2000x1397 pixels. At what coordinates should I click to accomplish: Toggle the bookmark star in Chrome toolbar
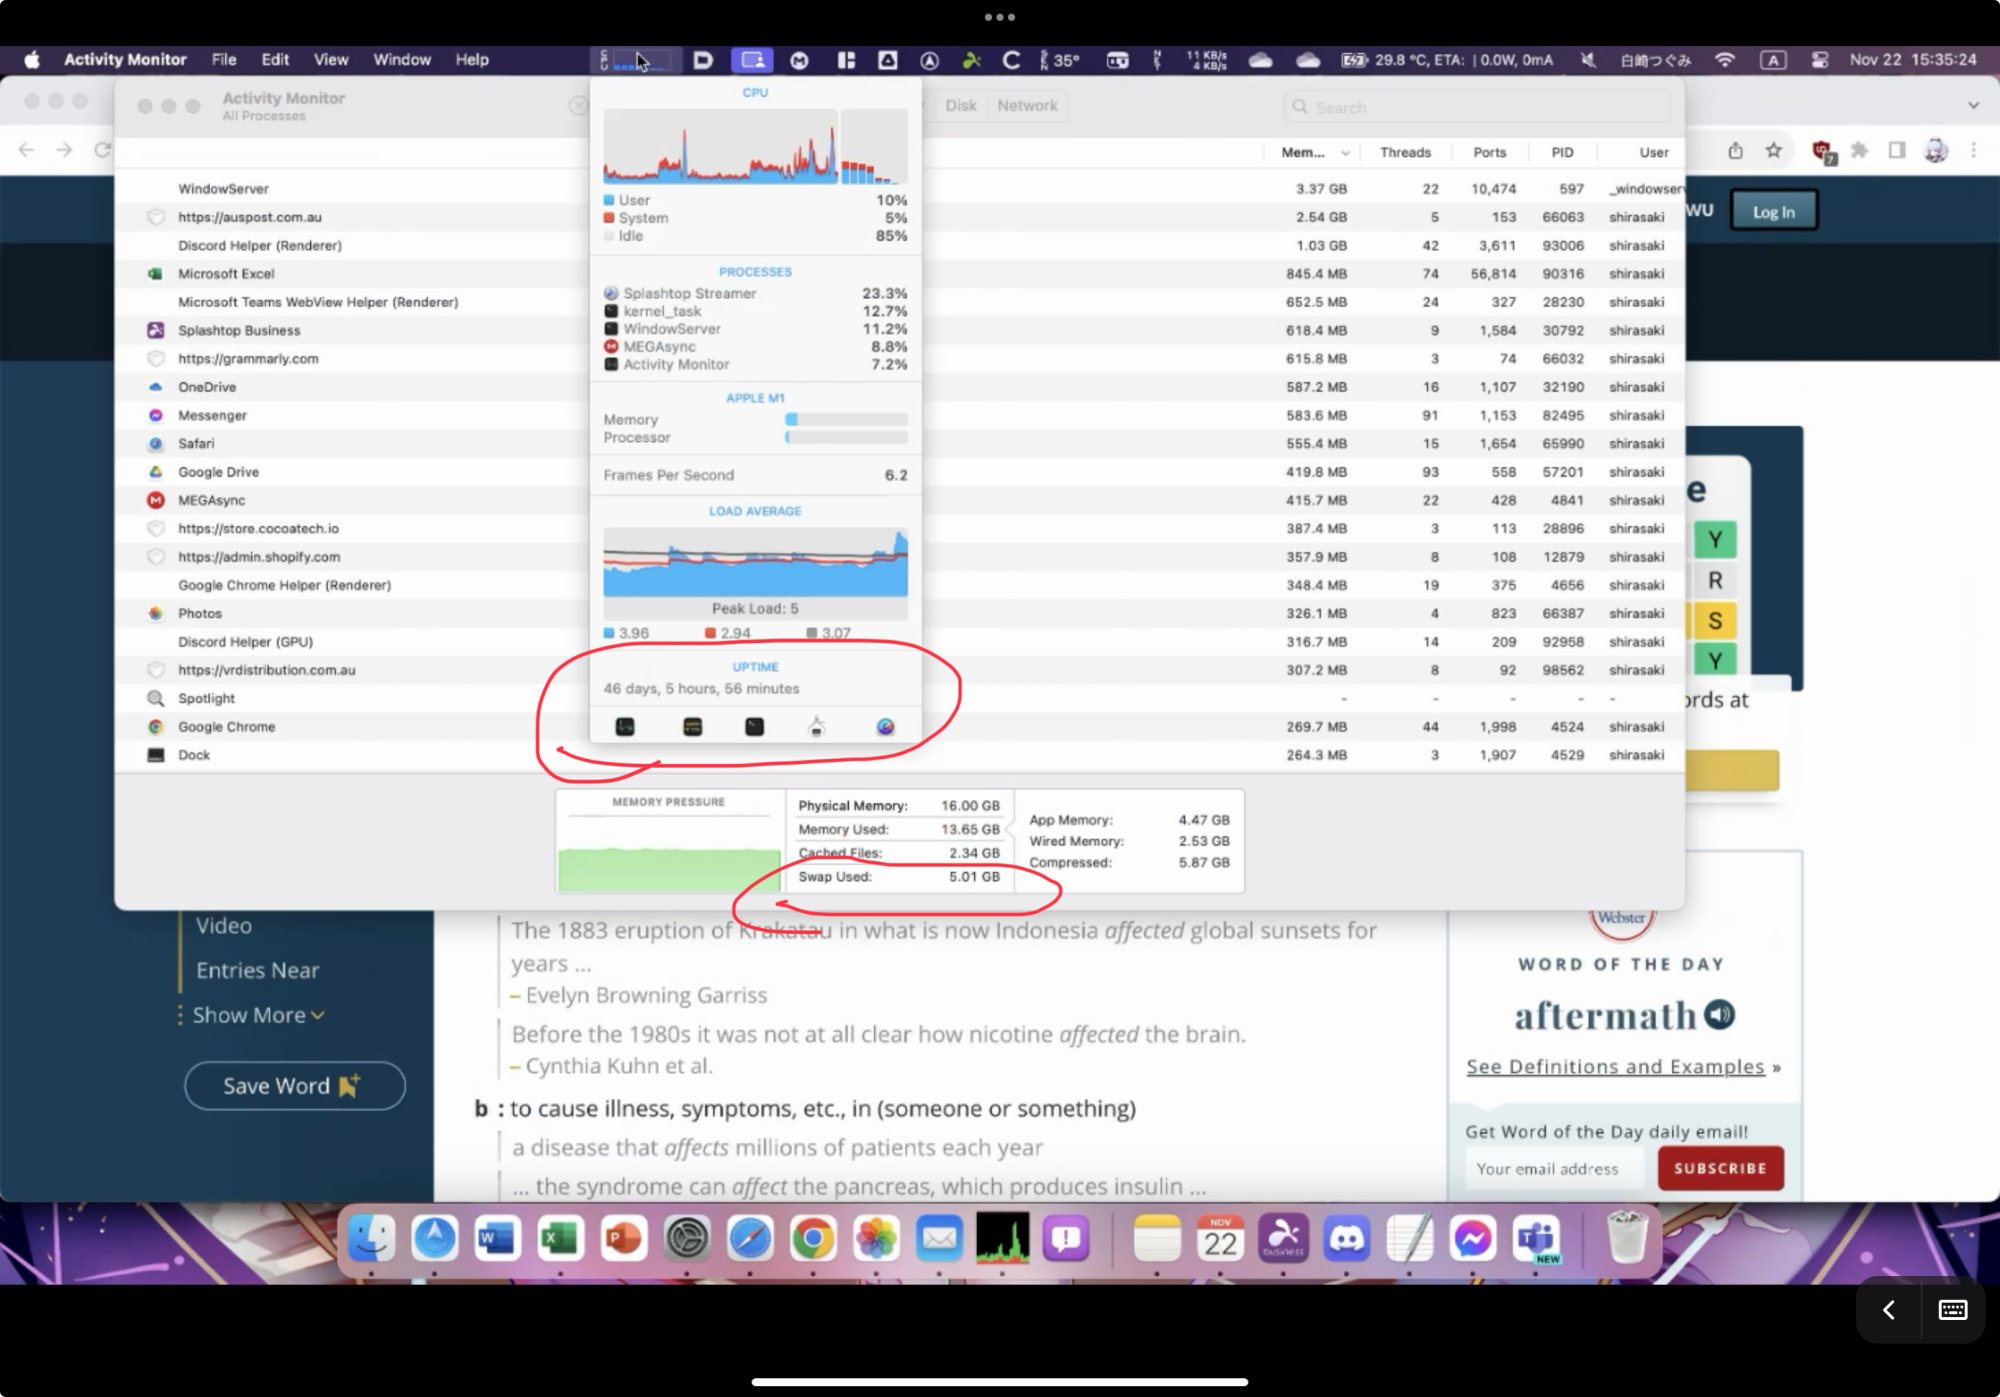(1773, 151)
